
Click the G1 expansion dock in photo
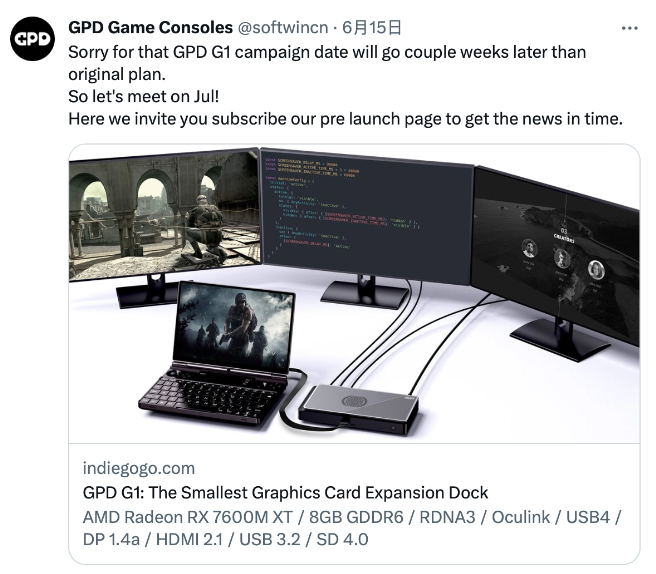coord(358,410)
